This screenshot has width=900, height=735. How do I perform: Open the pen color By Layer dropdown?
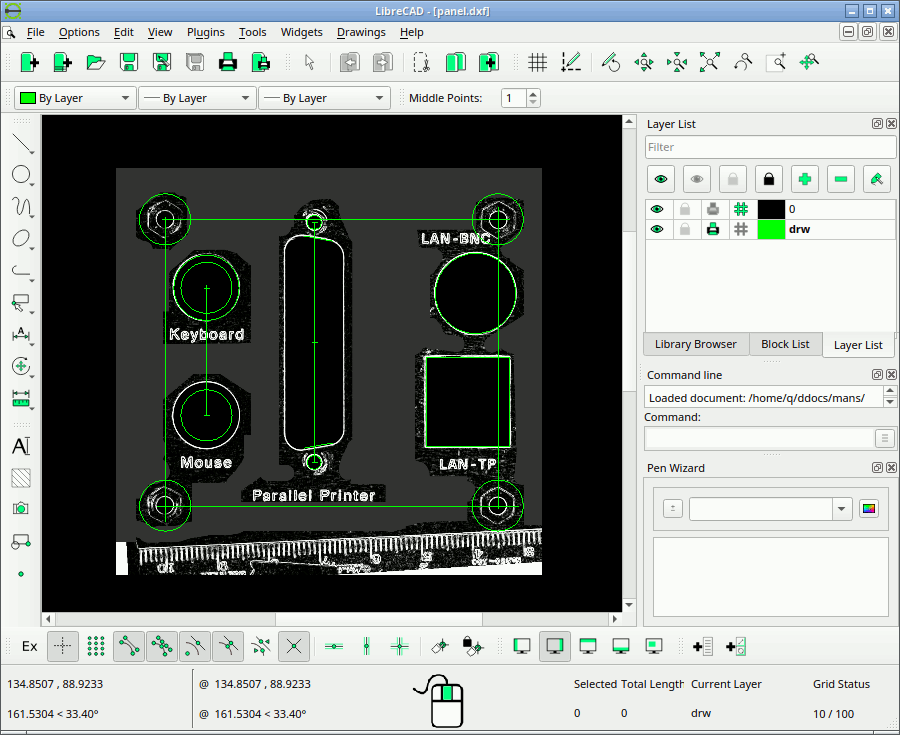75,98
